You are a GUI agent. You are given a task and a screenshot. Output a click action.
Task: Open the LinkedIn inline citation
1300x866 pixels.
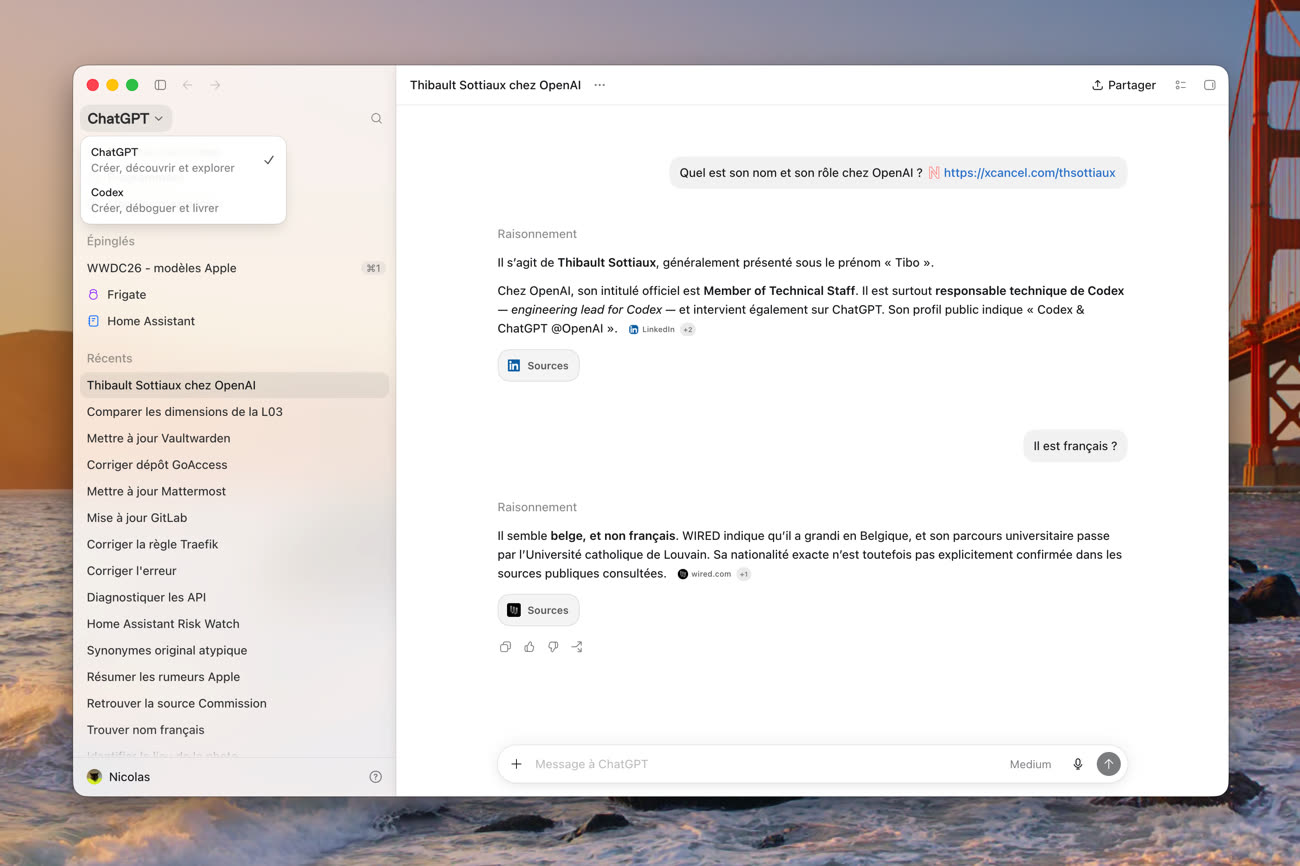[651, 329]
